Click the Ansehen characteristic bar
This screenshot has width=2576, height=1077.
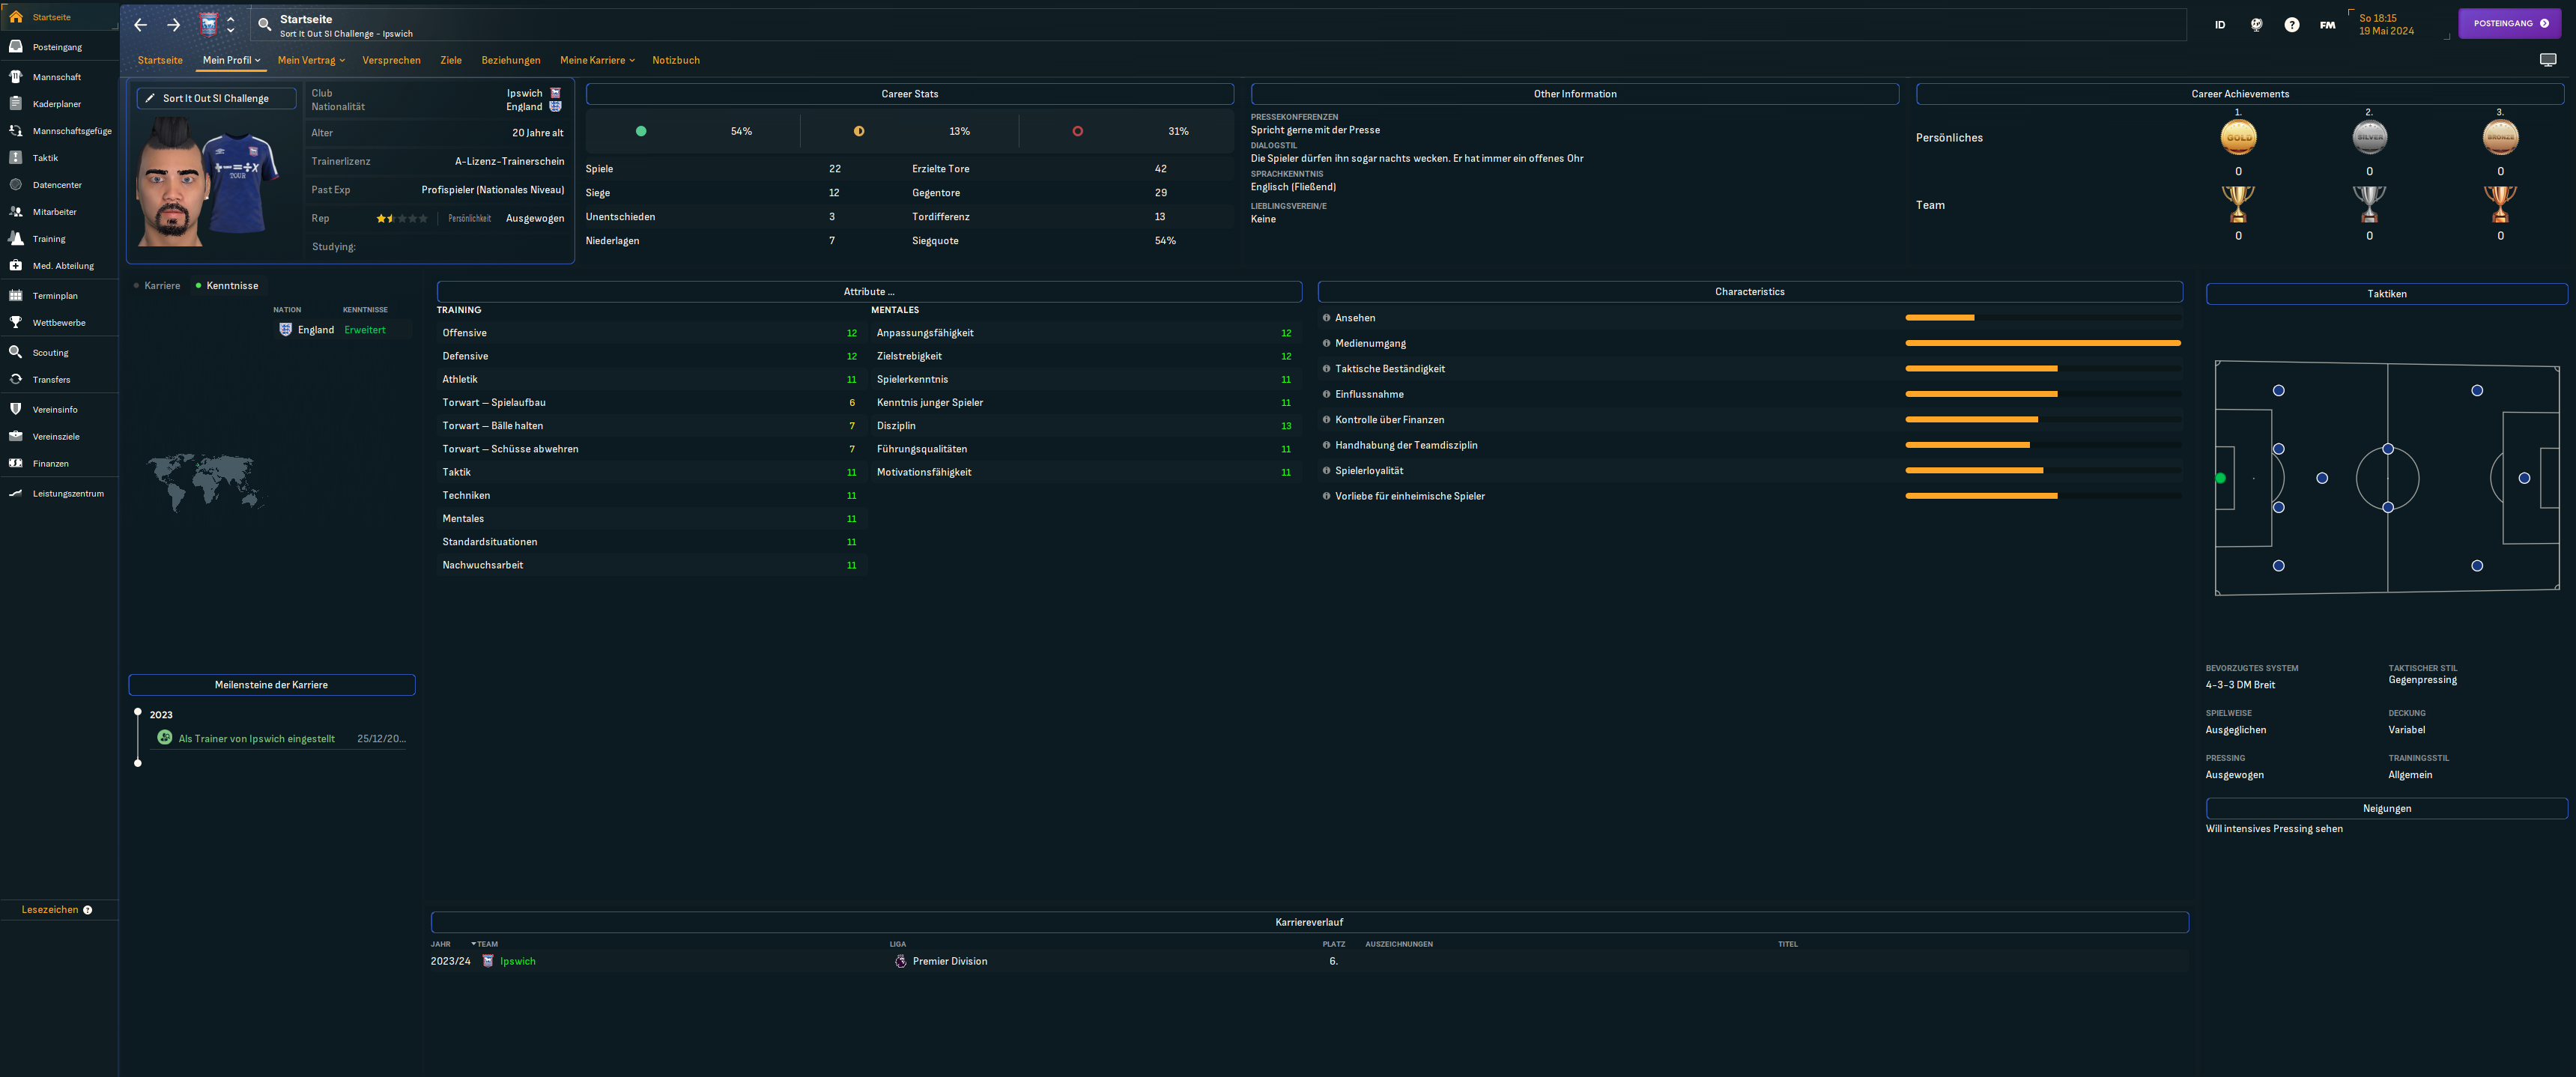(2043, 318)
